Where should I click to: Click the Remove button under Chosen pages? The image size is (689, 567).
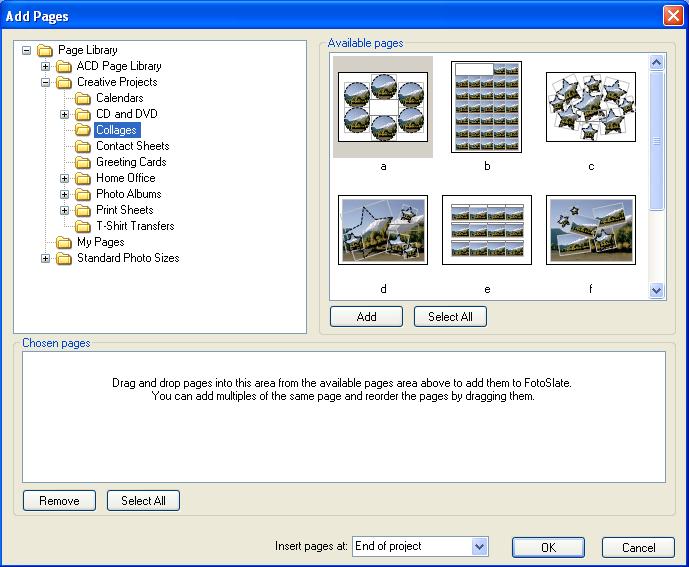[x=59, y=501]
